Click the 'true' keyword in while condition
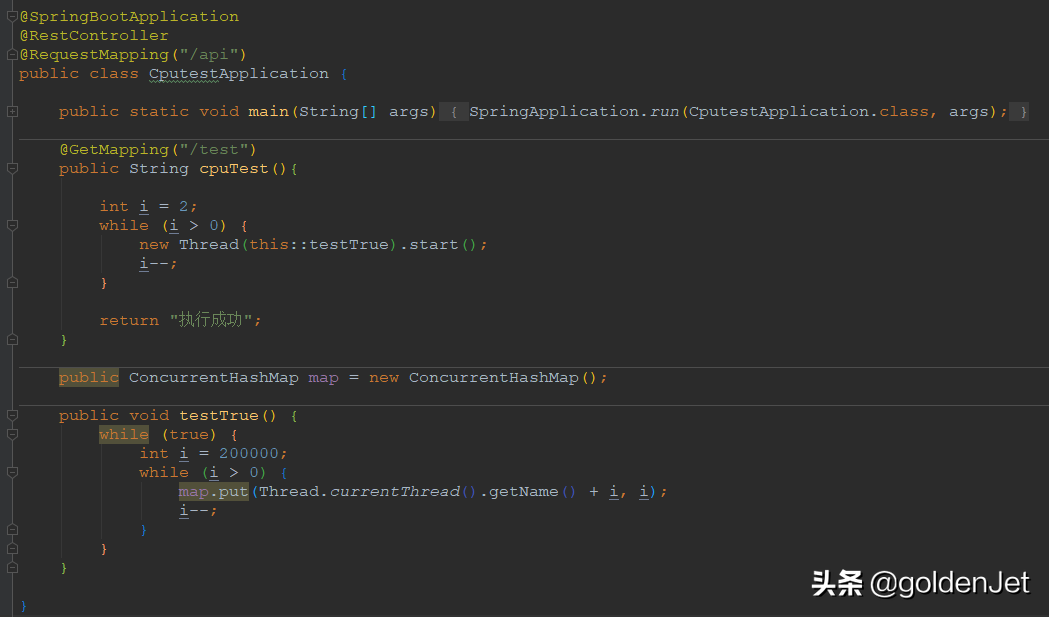This screenshot has height=617, width=1049. point(189,434)
